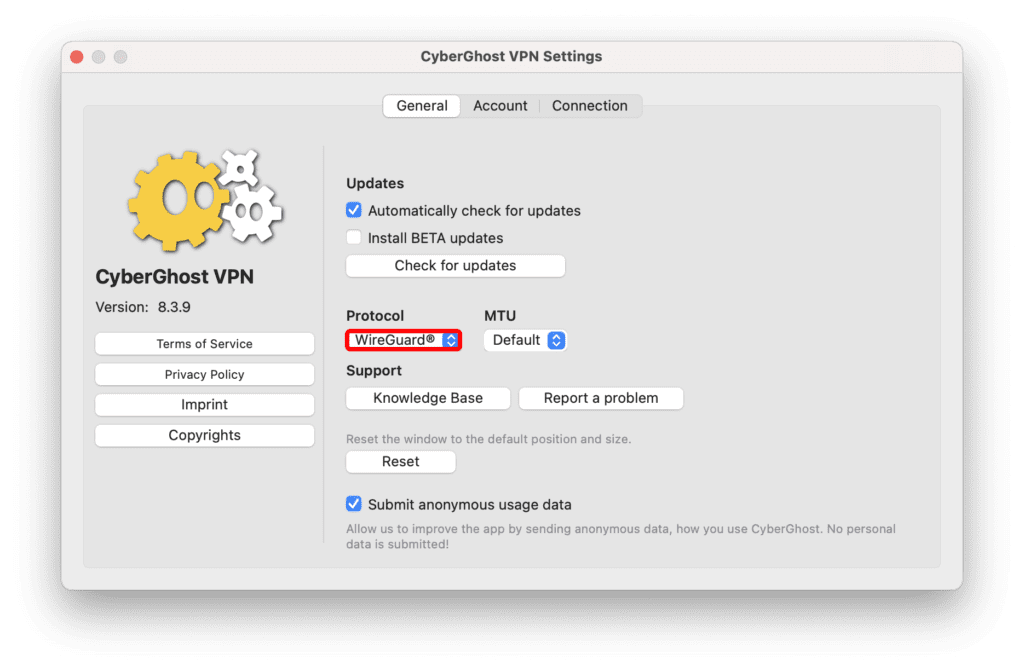Reset the window to default position
The height and width of the screenshot is (671, 1024).
tap(400, 461)
